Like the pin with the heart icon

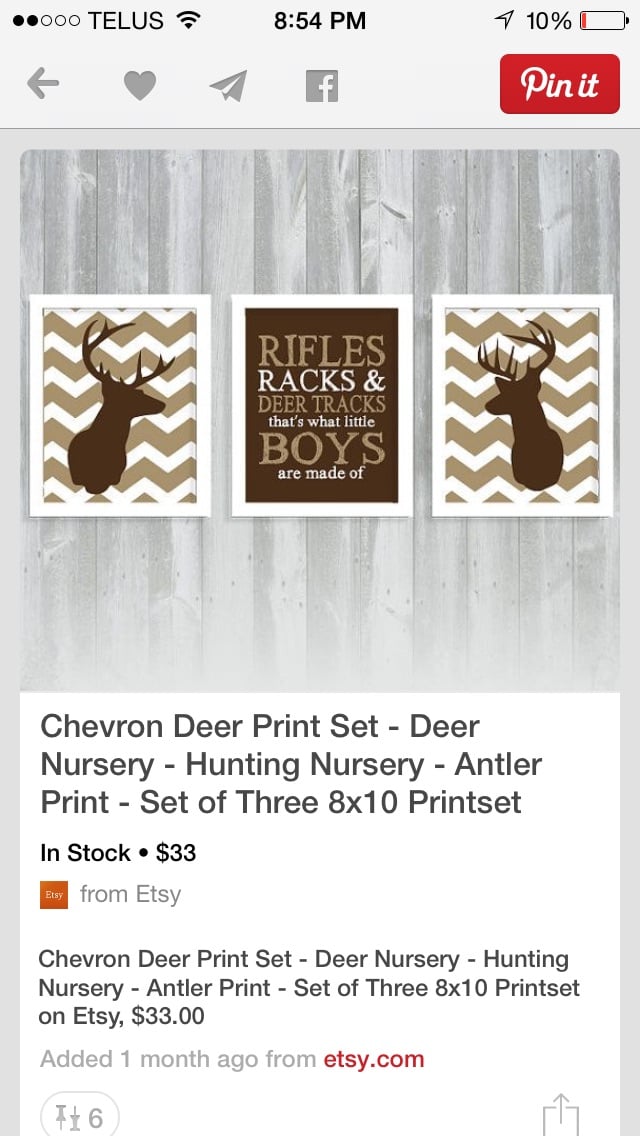[140, 85]
